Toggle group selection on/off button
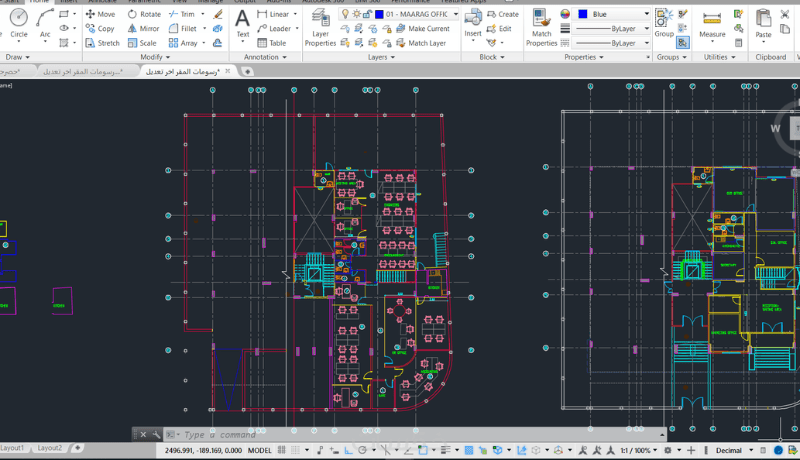Viewport: 800px width, 460px height. (x=683, y=43)
